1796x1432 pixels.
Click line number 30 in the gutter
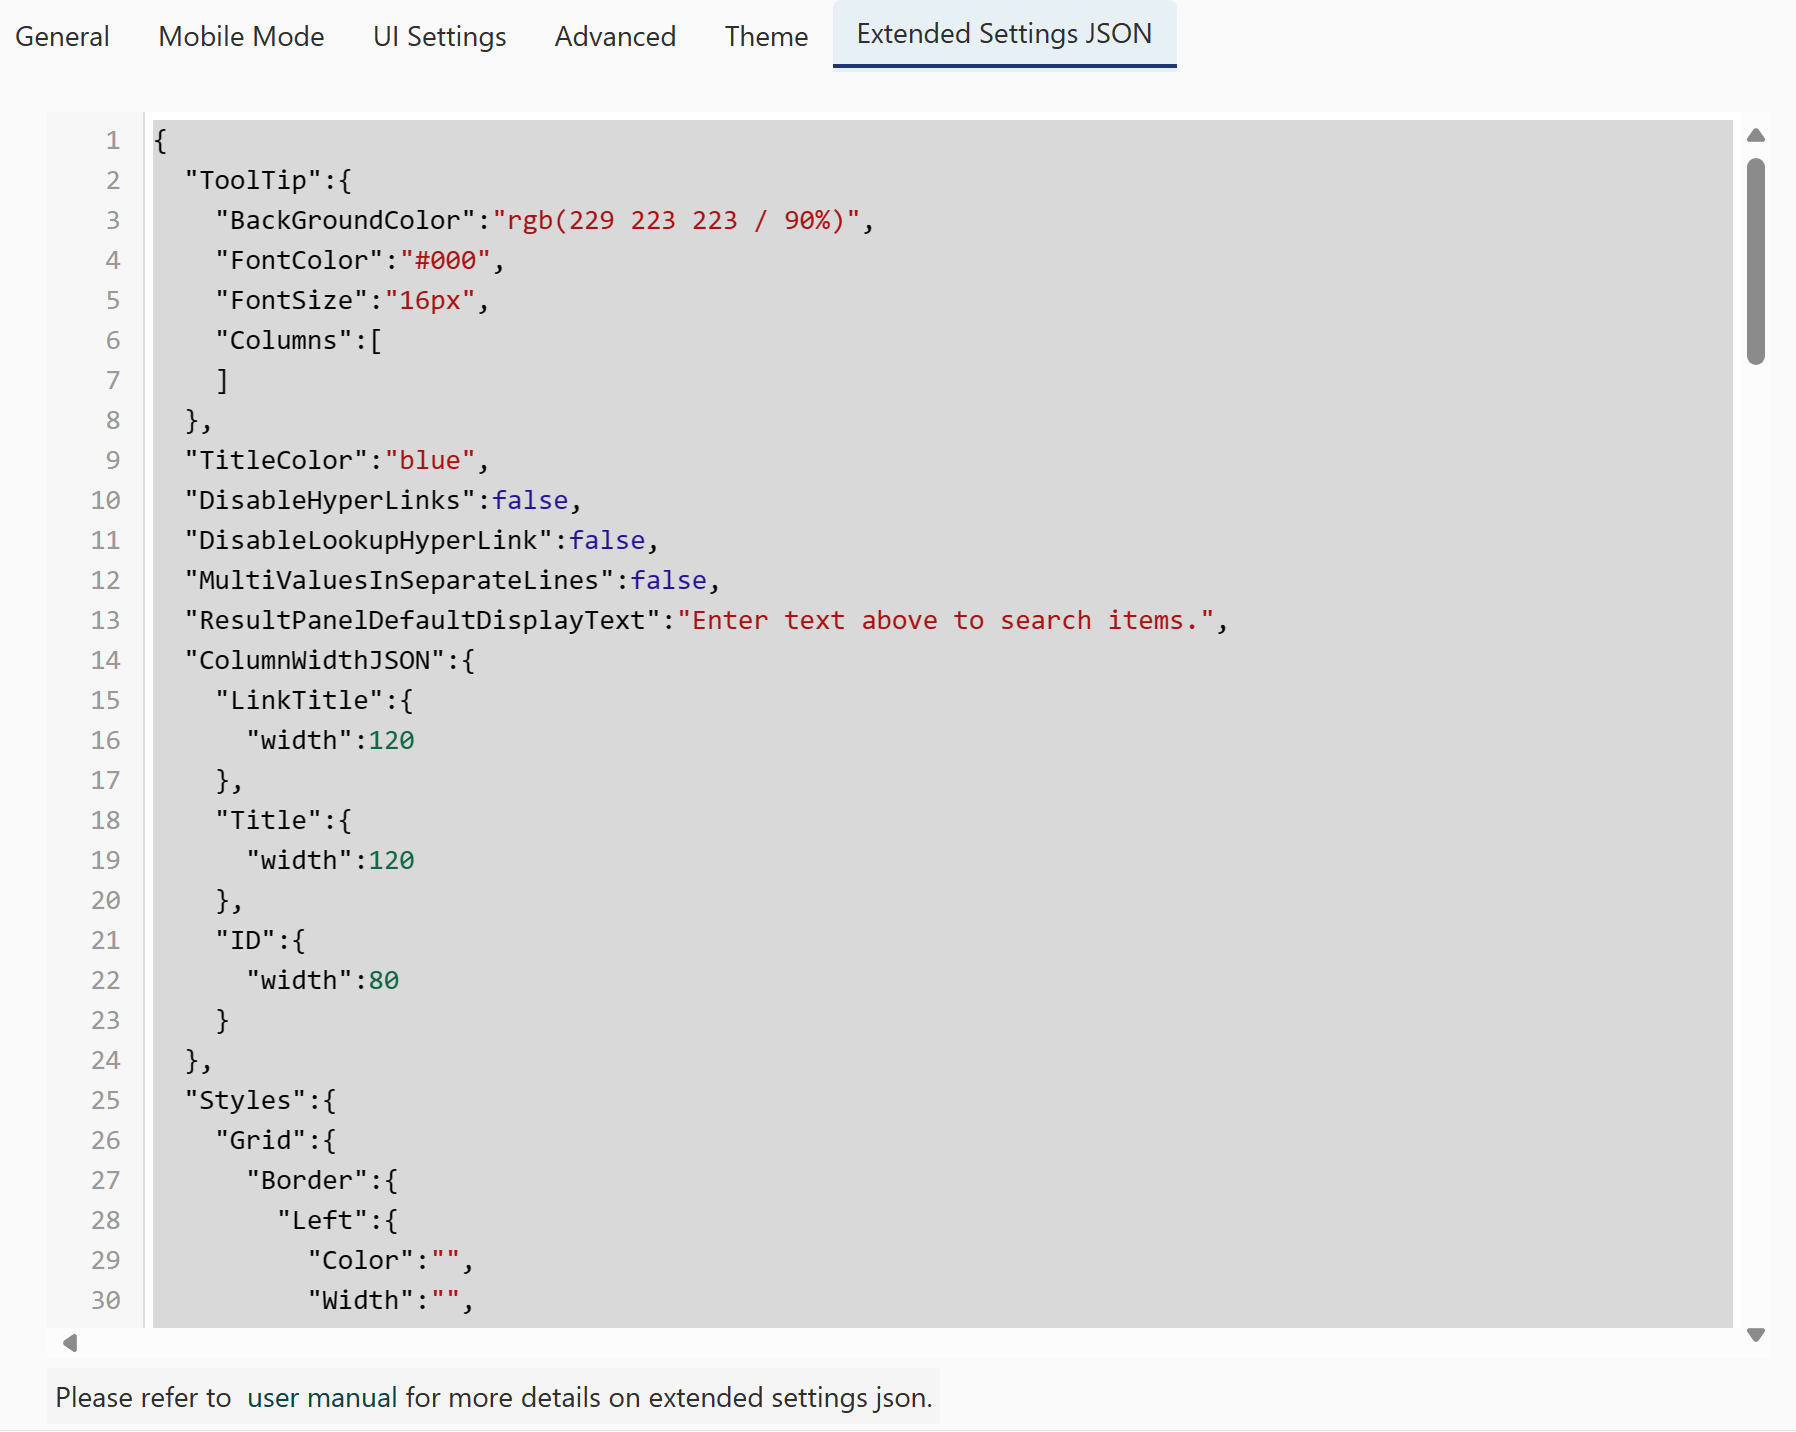pos(105,1300)
